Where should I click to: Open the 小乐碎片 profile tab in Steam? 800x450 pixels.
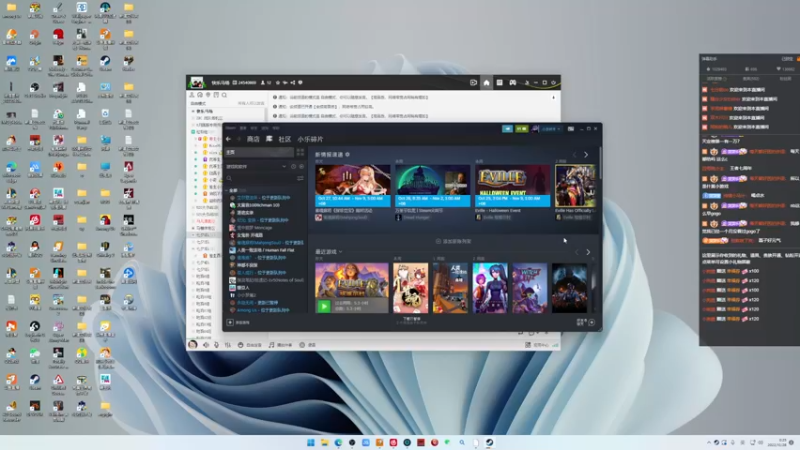pos(310,139)
